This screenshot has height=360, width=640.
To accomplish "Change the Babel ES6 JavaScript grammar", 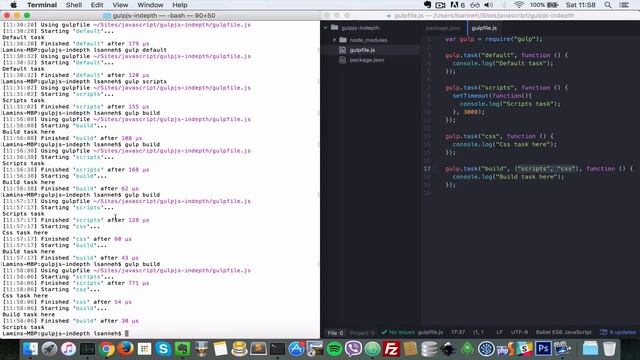I will tap(563, 332).
